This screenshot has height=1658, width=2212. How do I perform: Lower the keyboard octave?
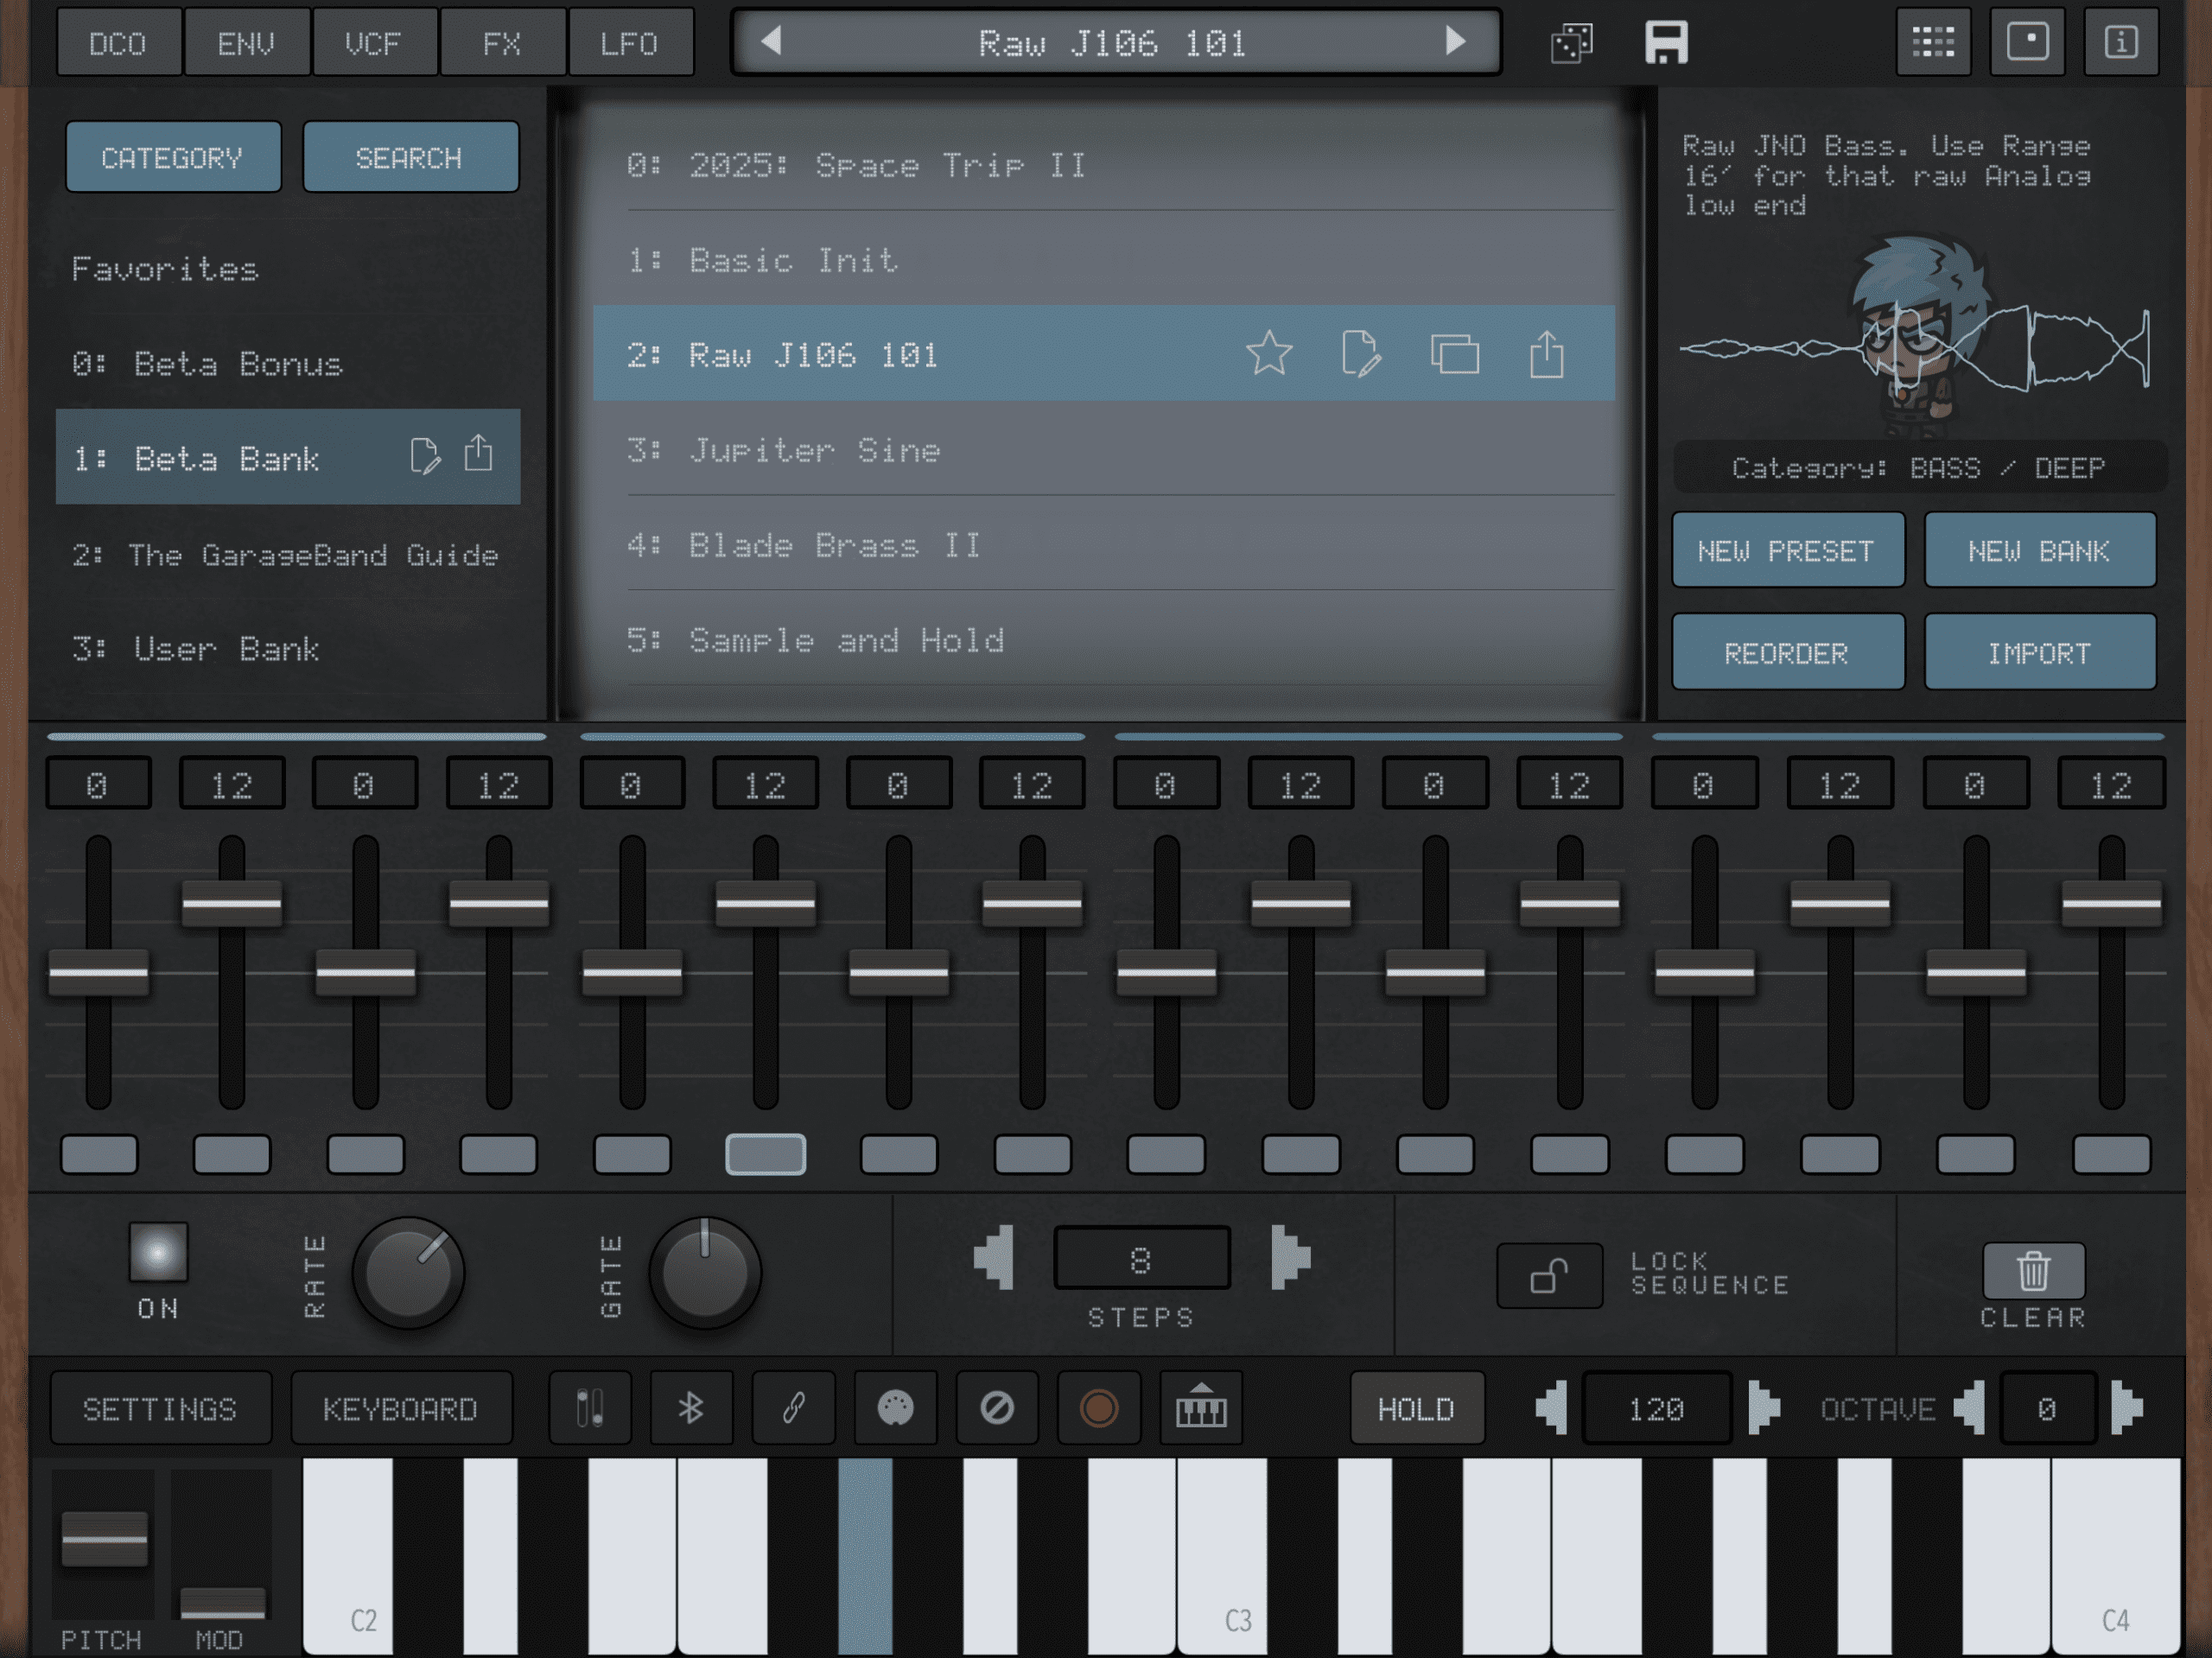point(1969,1408)
